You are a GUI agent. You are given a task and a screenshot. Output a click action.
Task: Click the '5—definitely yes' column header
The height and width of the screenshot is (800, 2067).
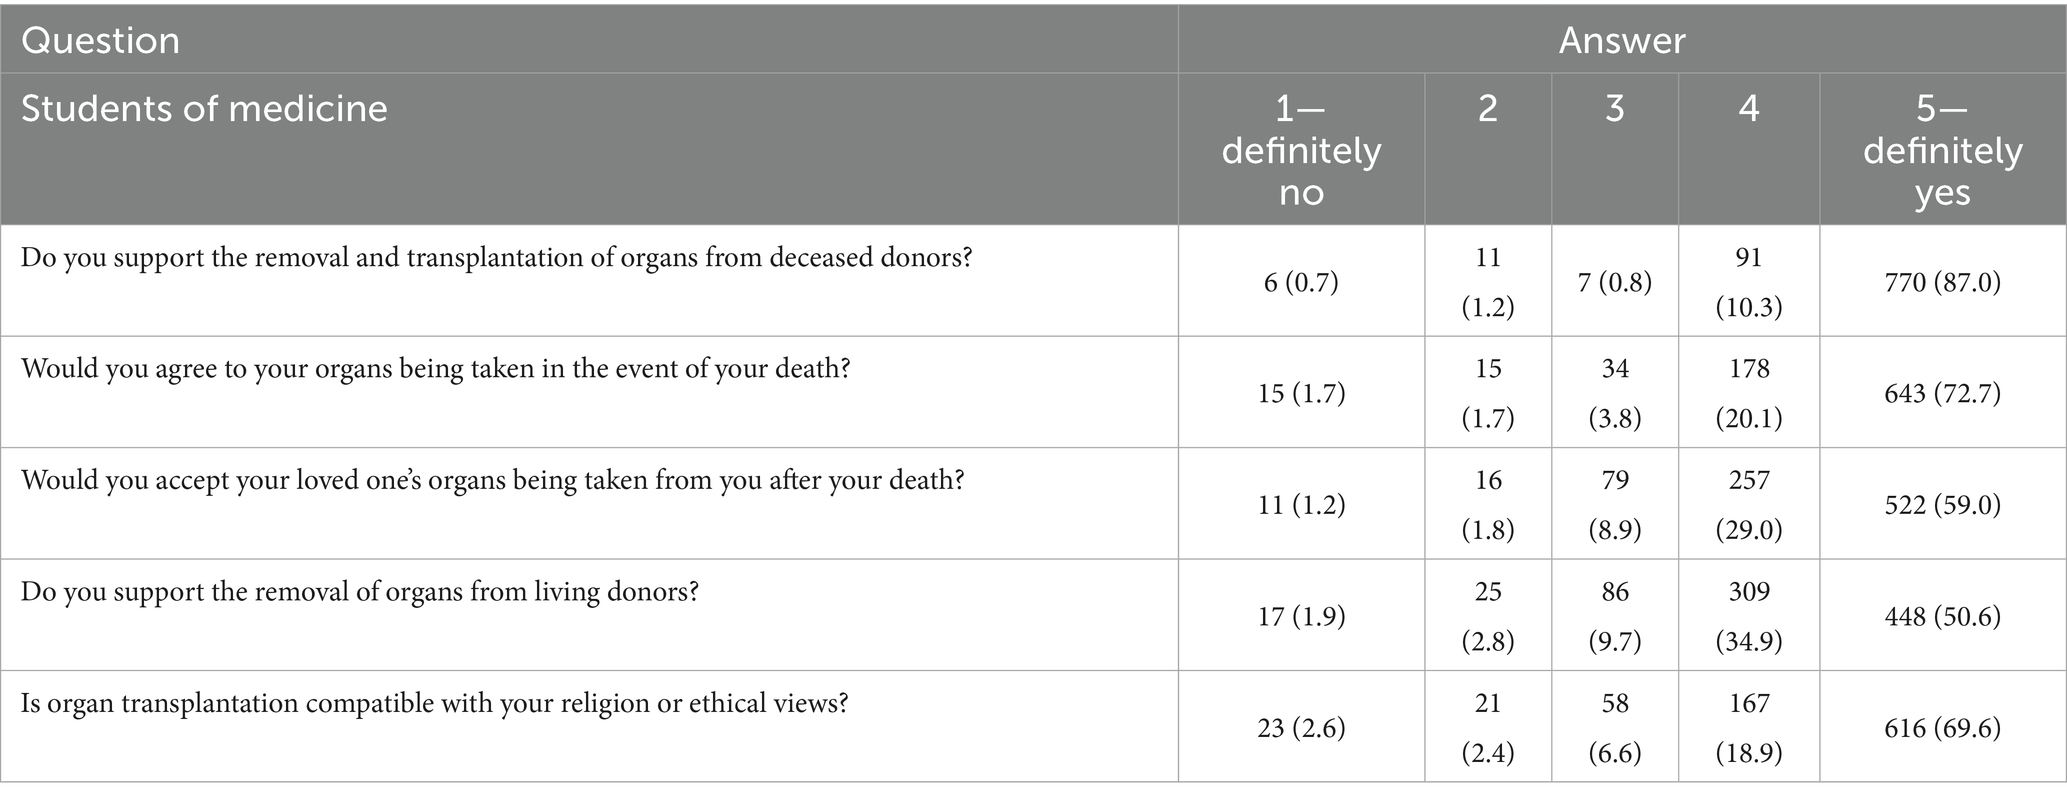(1942, 150)
